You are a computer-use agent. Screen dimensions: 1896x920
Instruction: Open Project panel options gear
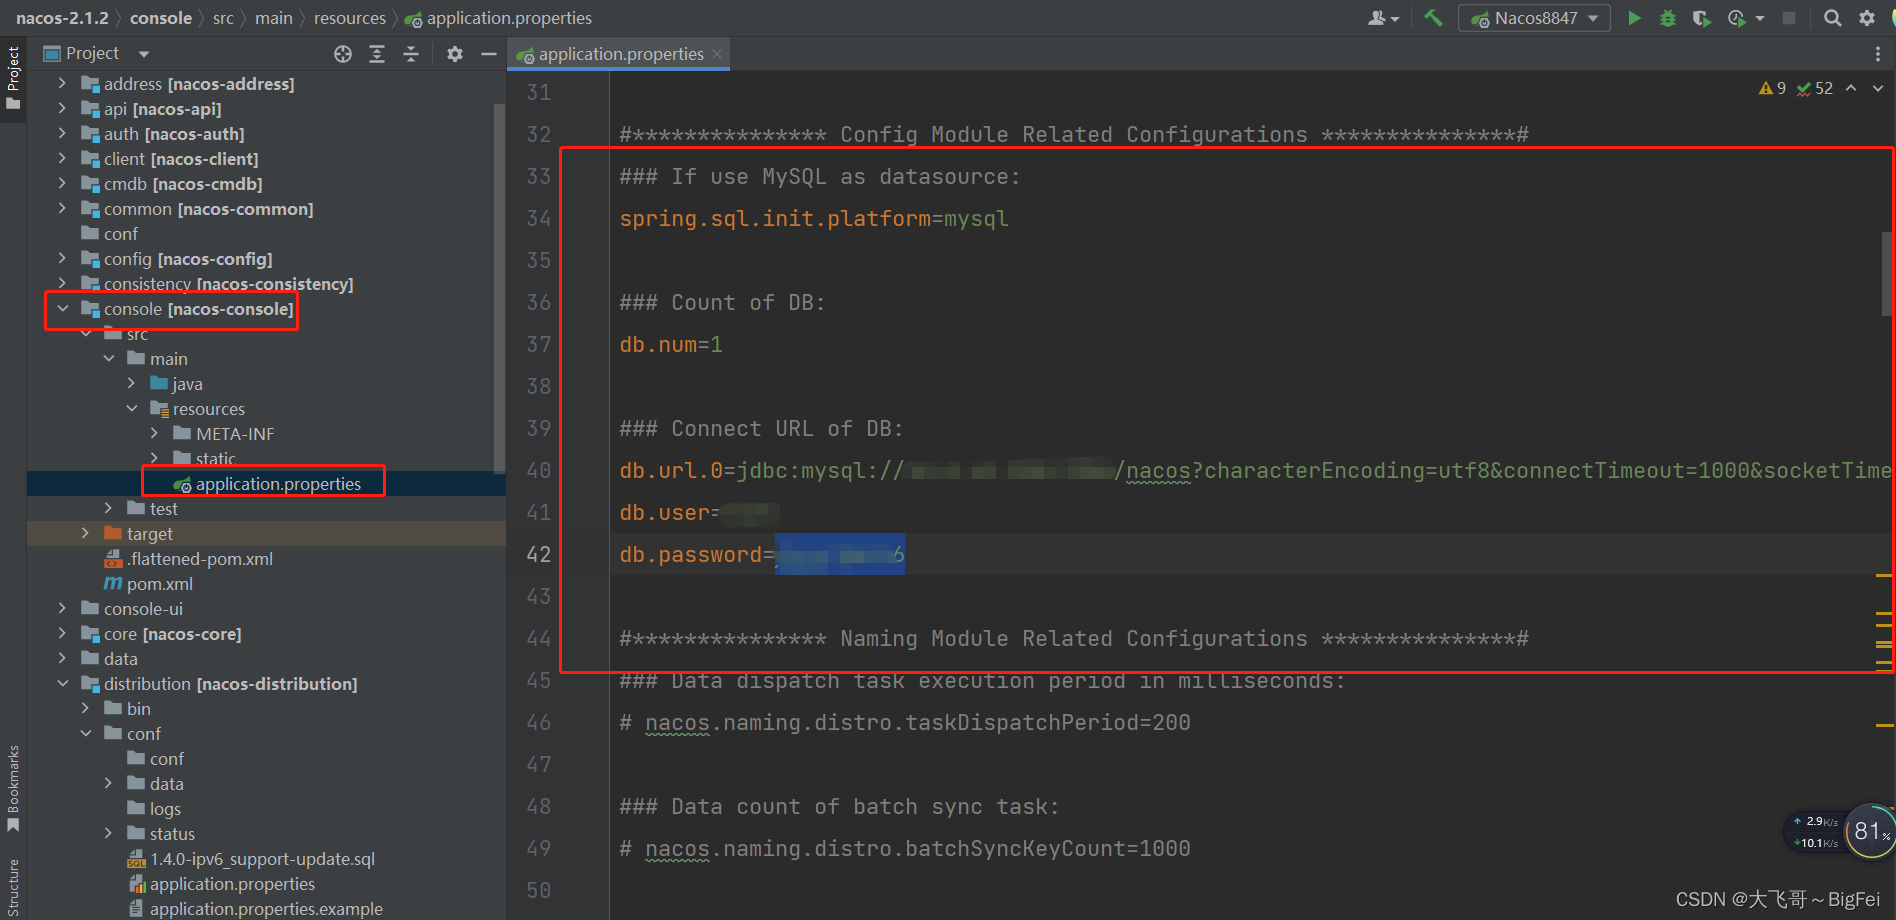455,54
